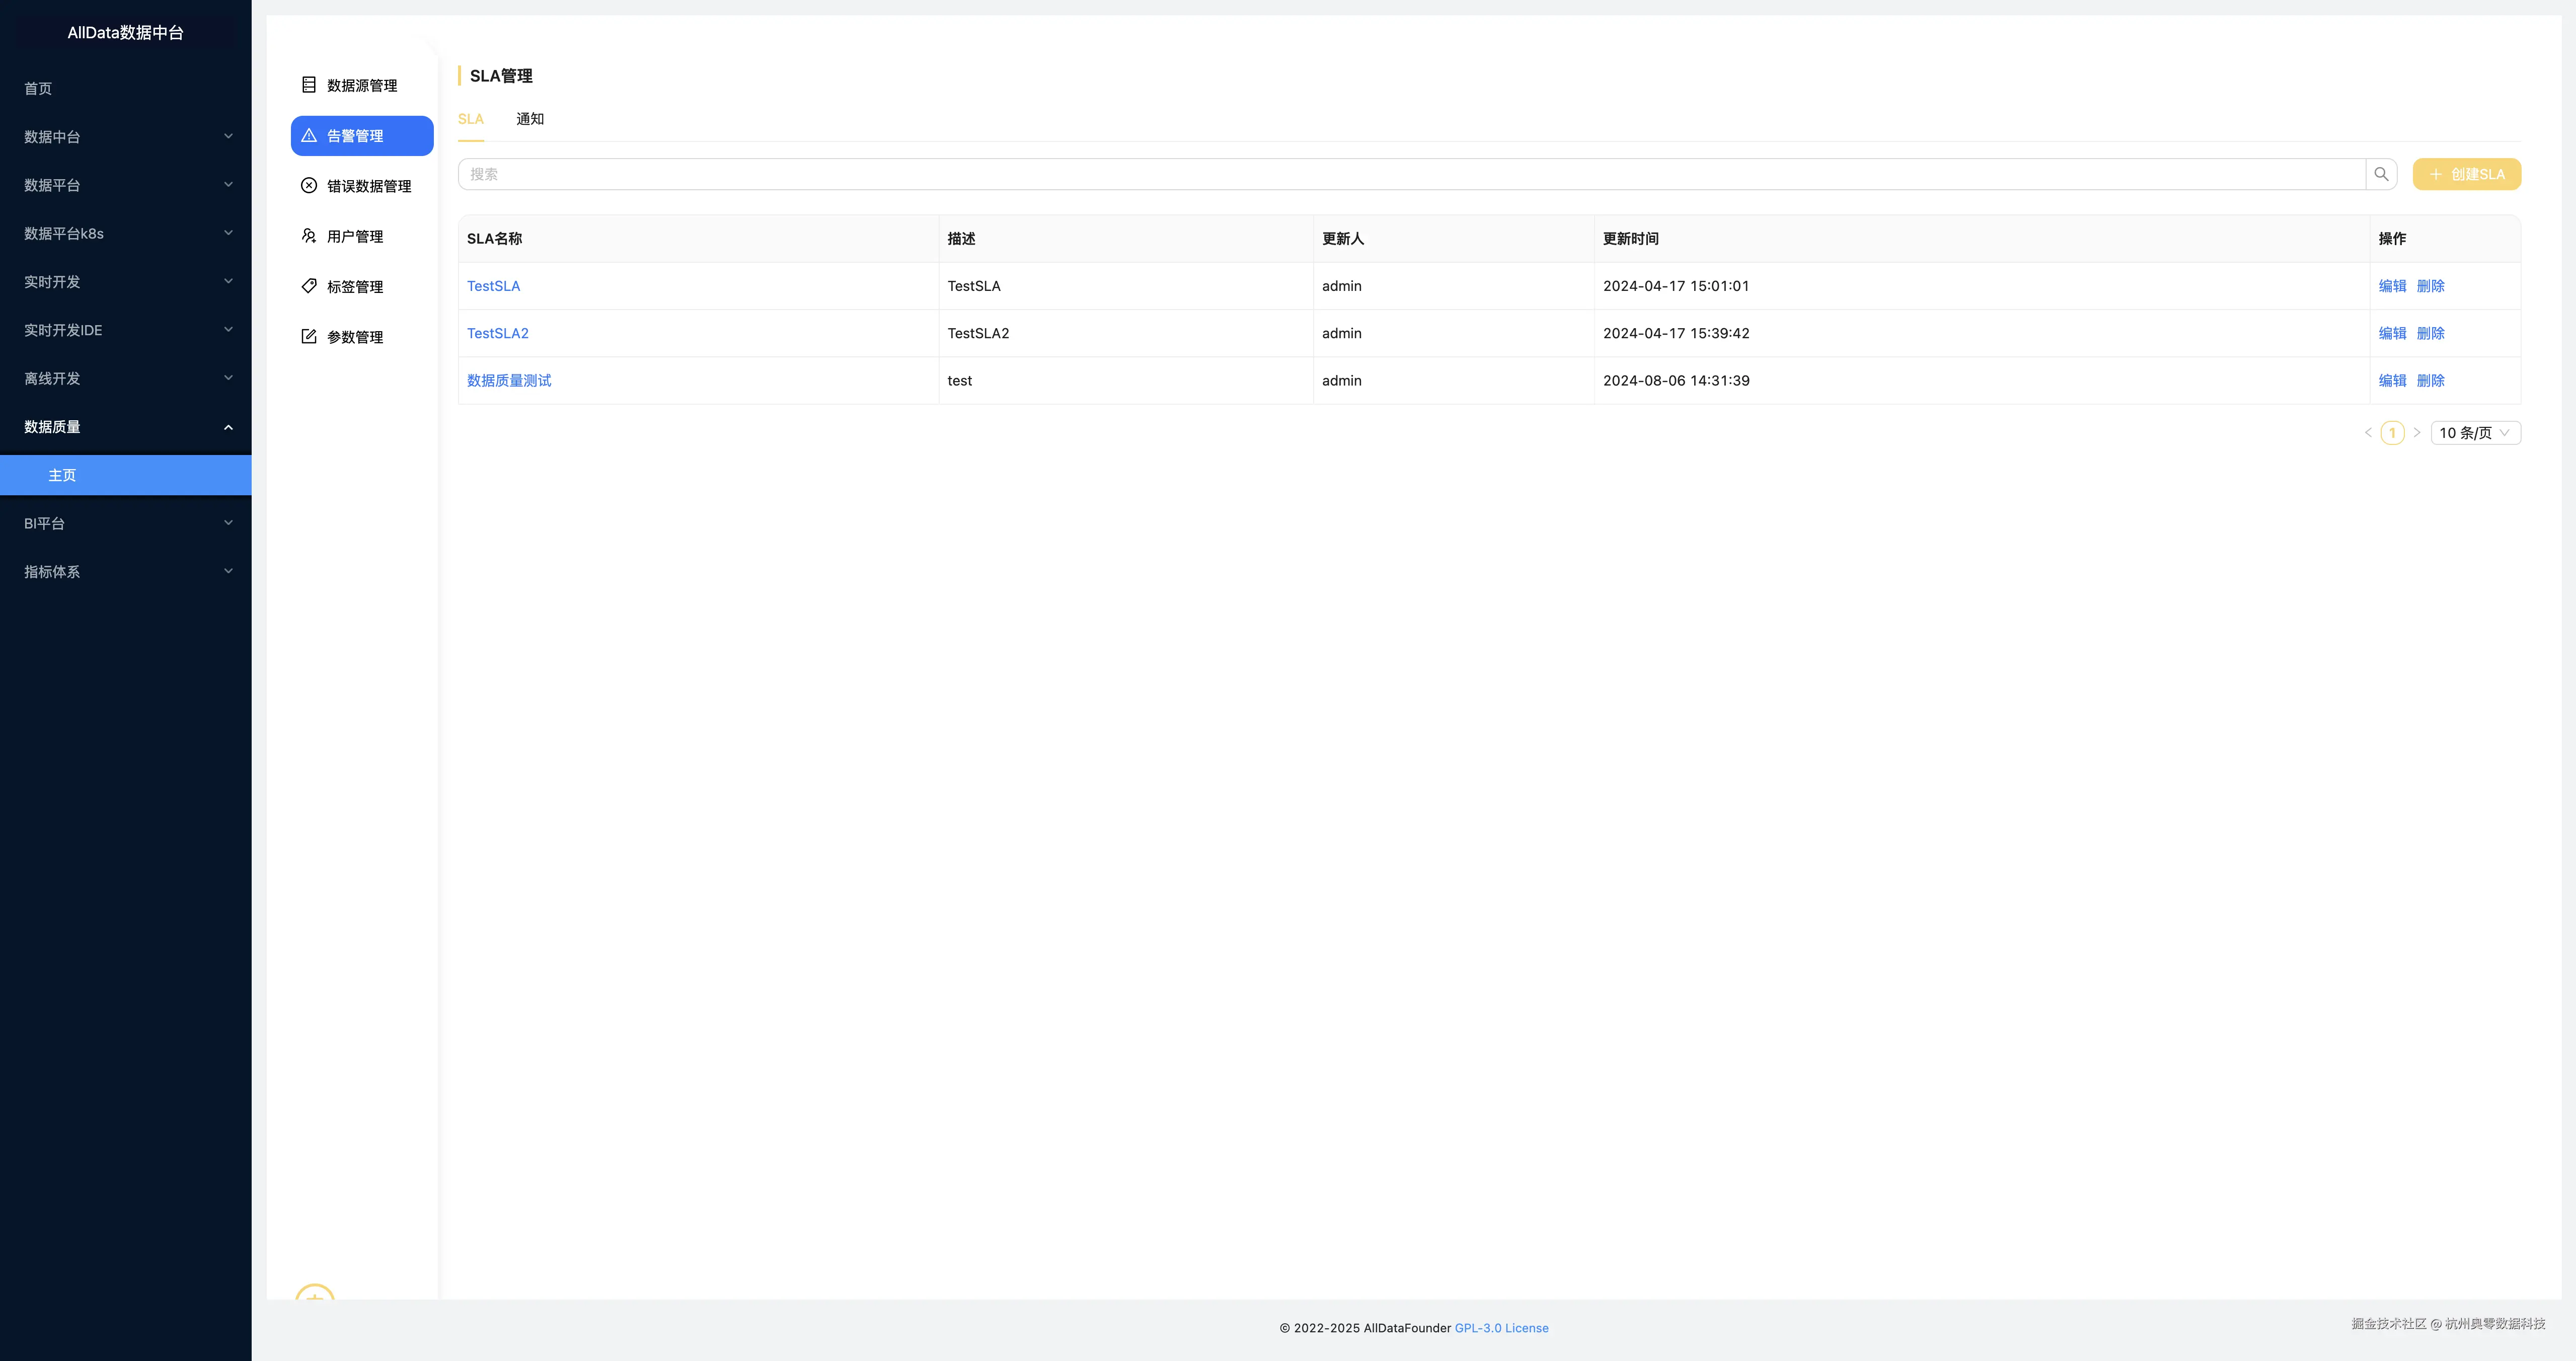Click the 创建SLA button

pyautogui.click(x=2466, y=174)
